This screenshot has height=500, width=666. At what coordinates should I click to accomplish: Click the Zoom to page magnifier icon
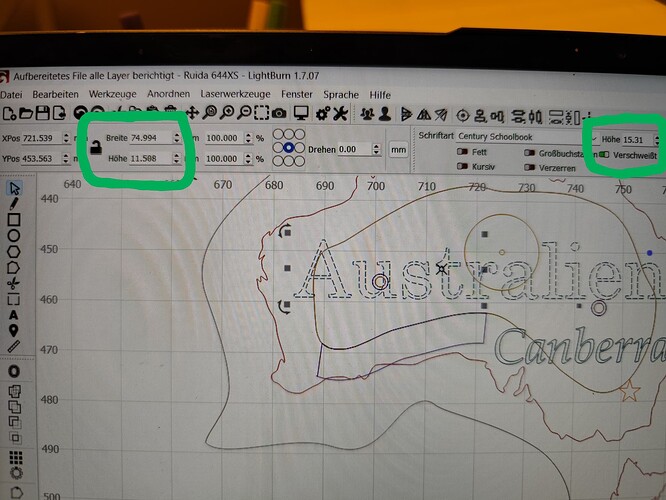coord(209,113)
